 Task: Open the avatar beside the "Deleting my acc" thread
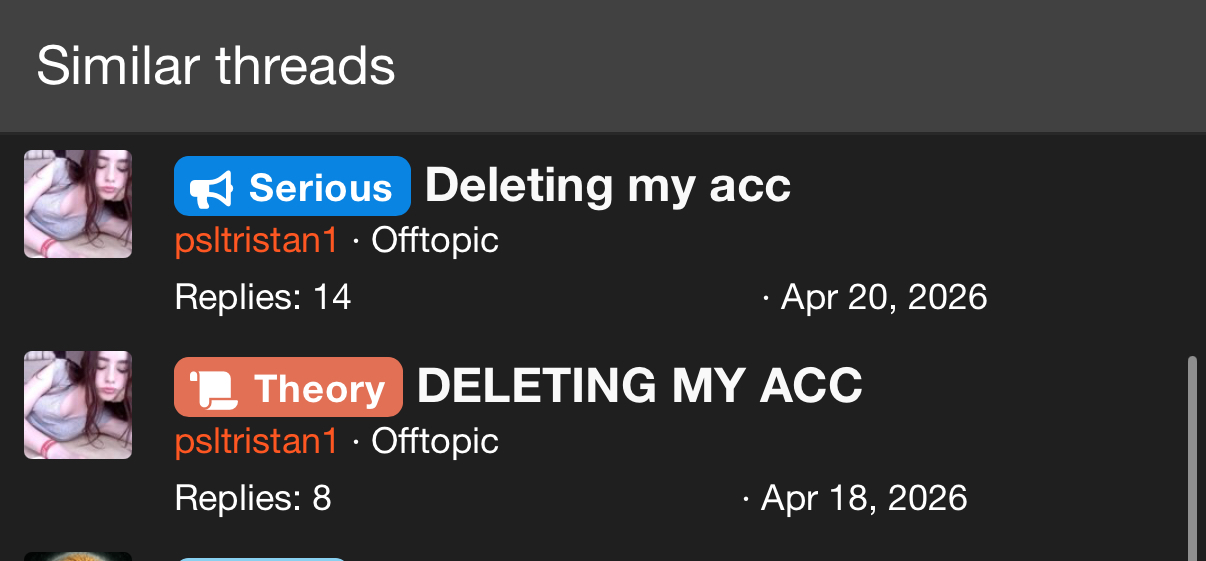tap(78, 204)
